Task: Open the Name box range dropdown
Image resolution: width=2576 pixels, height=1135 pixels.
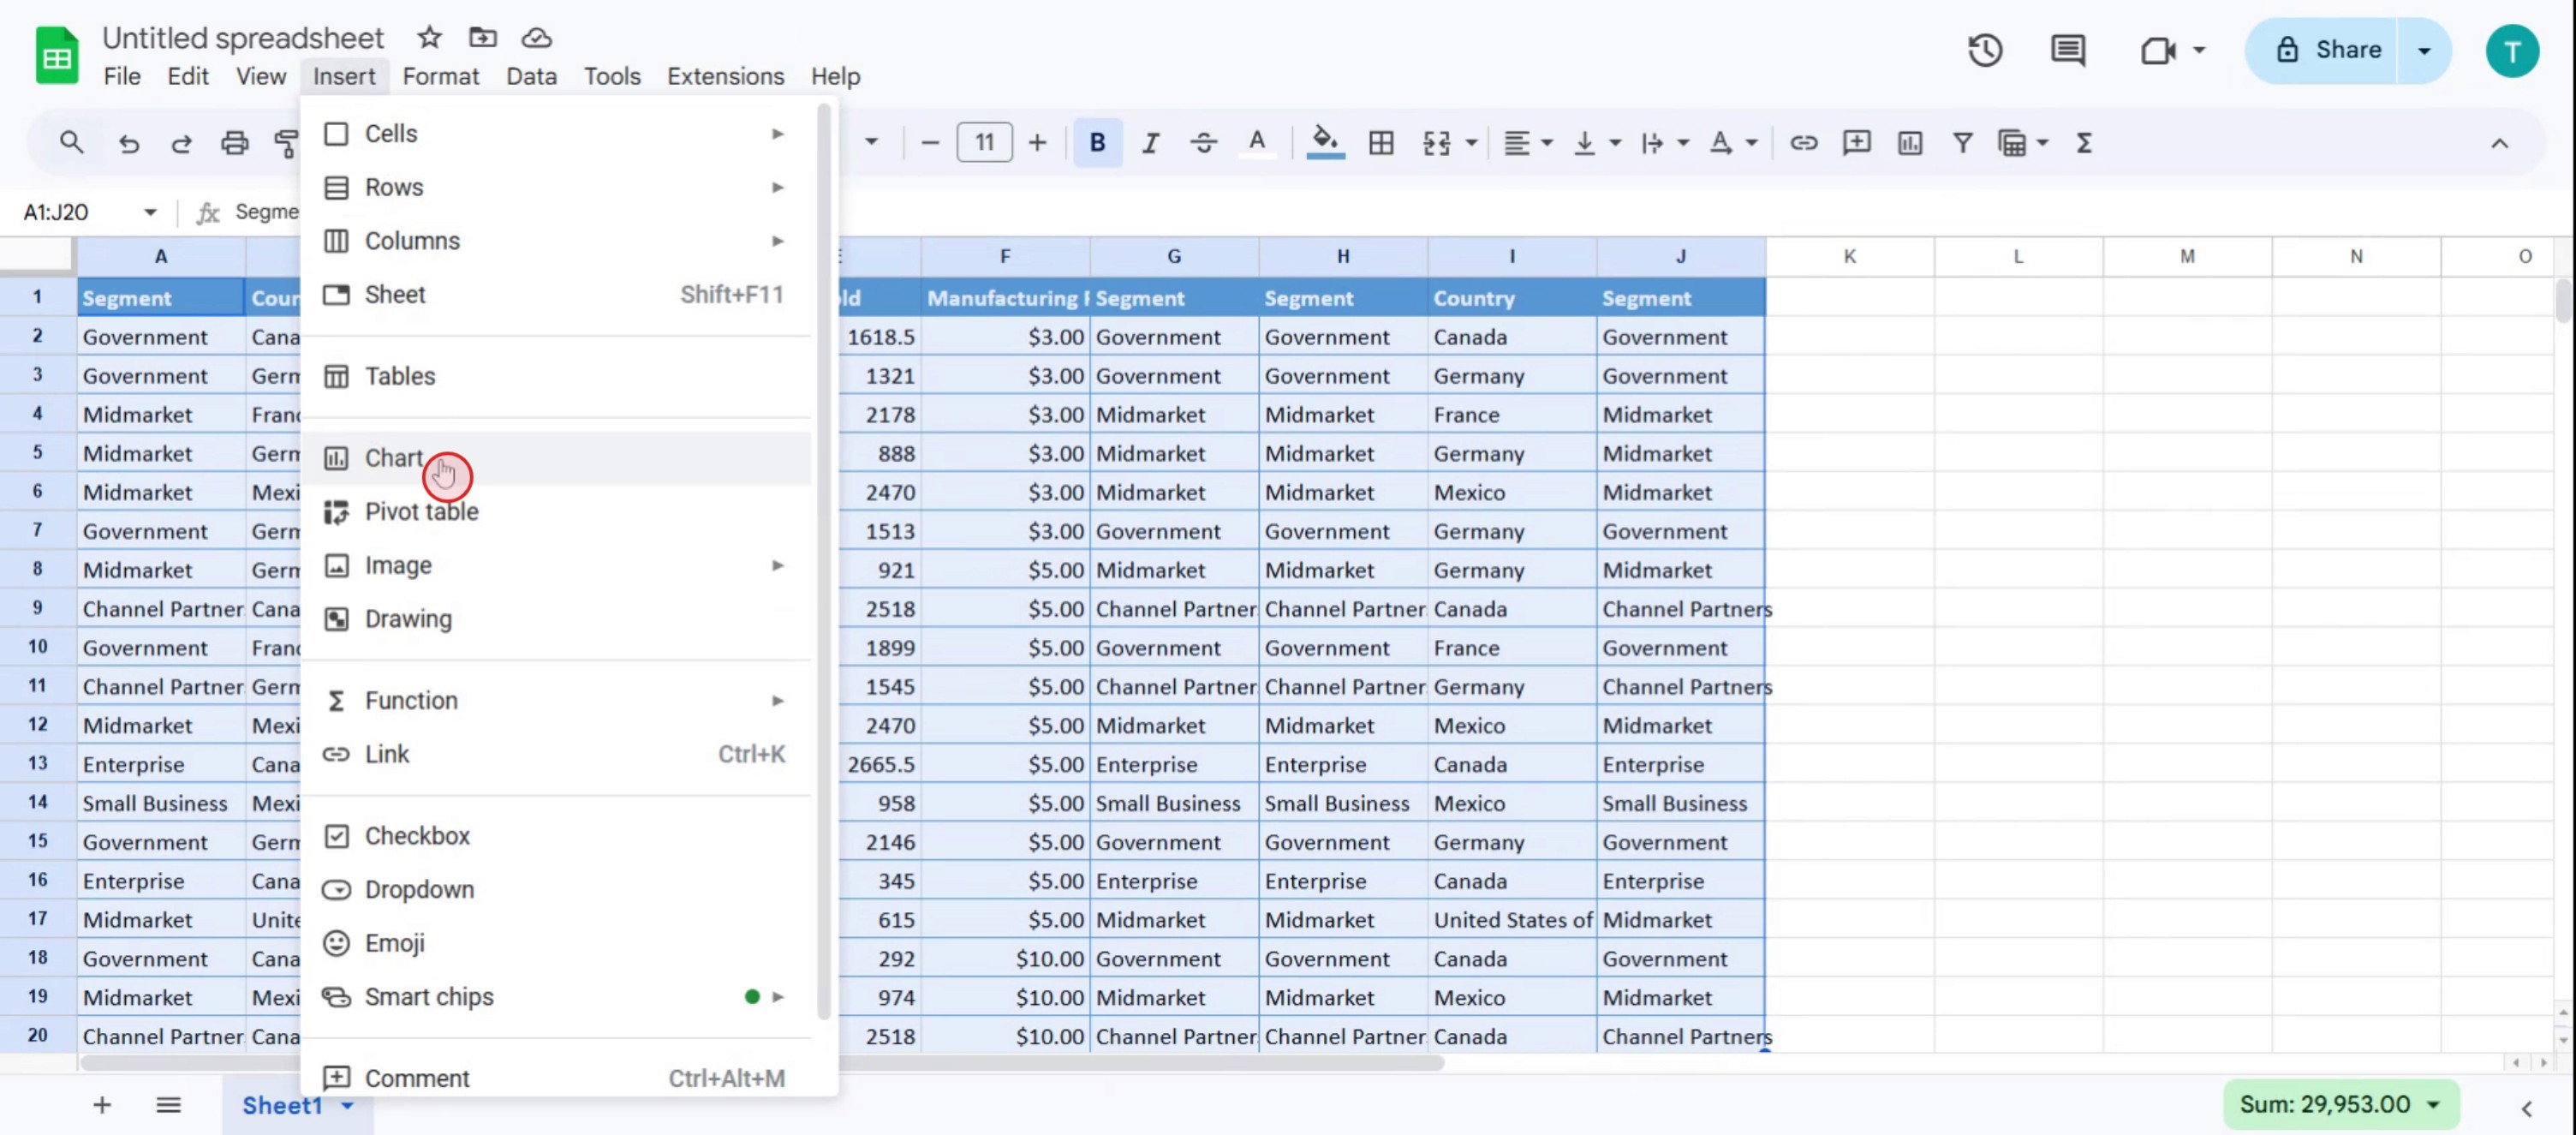Action: click(x=150, y=212)
